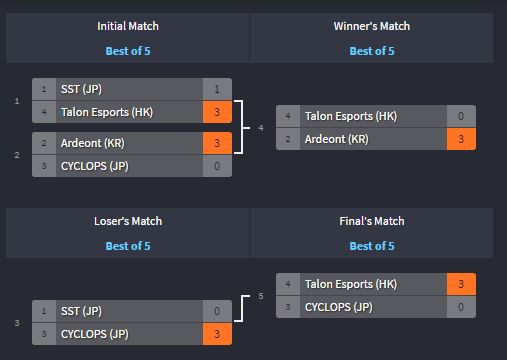Click Winner's Match header title
Image resolution: width=507 pixels, height=360 pixels.
[372, 26]
